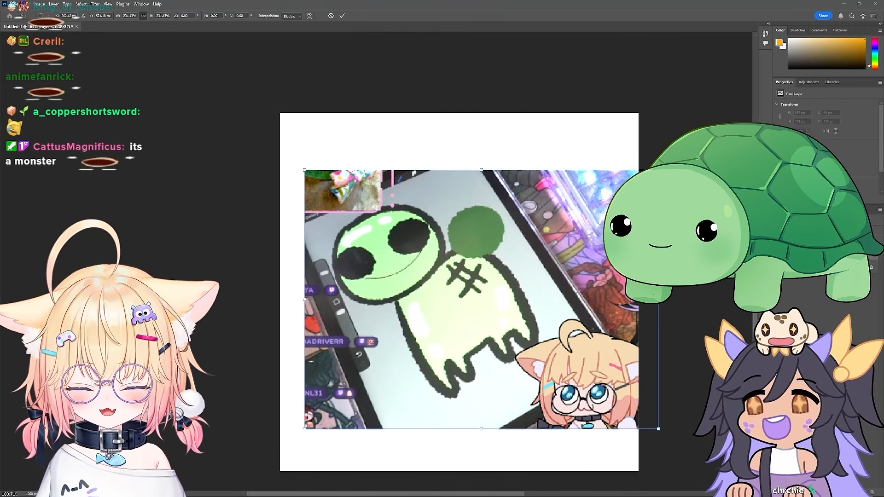The height and width of the screenshot is (497, 884).
Task: Click the orange foreground color swatch
Action: tap(779, 43)
